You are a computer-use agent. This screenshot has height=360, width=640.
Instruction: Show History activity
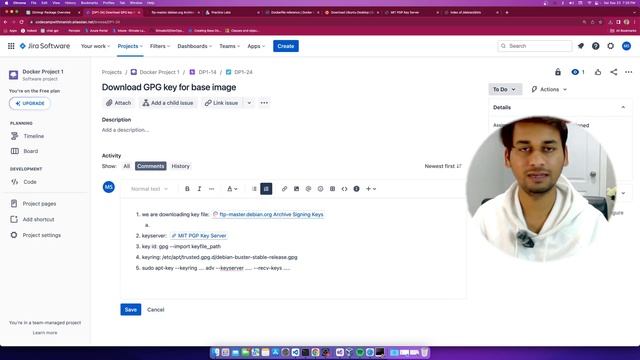click(180, 166)
